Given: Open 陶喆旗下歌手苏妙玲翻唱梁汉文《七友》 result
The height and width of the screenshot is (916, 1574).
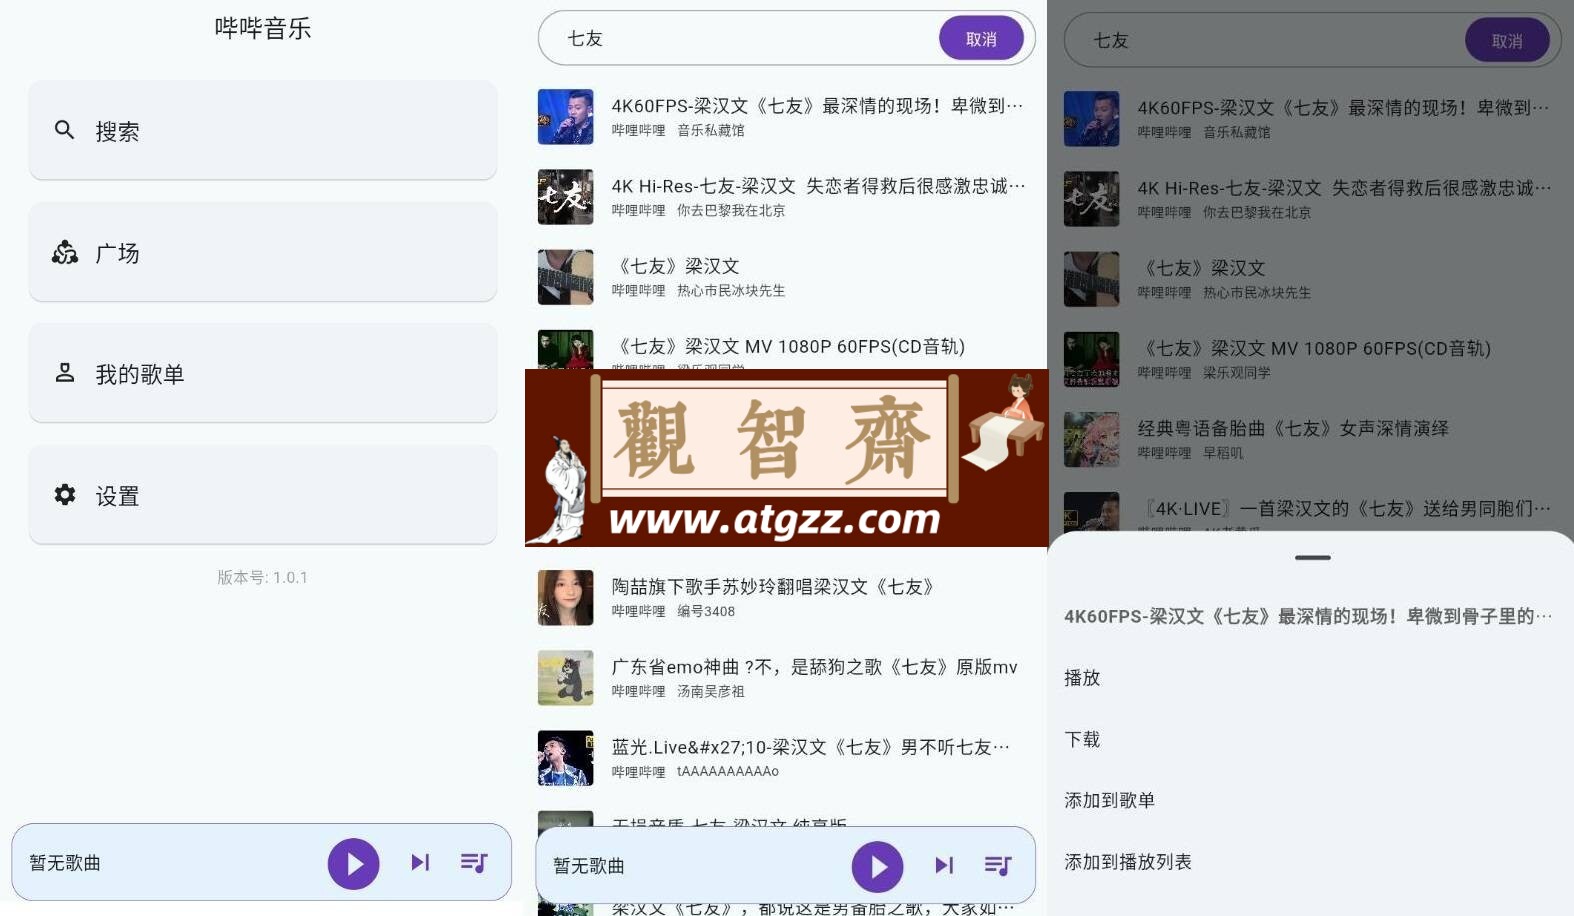Looking at the screenshot, I should click(x=786, y=598).
